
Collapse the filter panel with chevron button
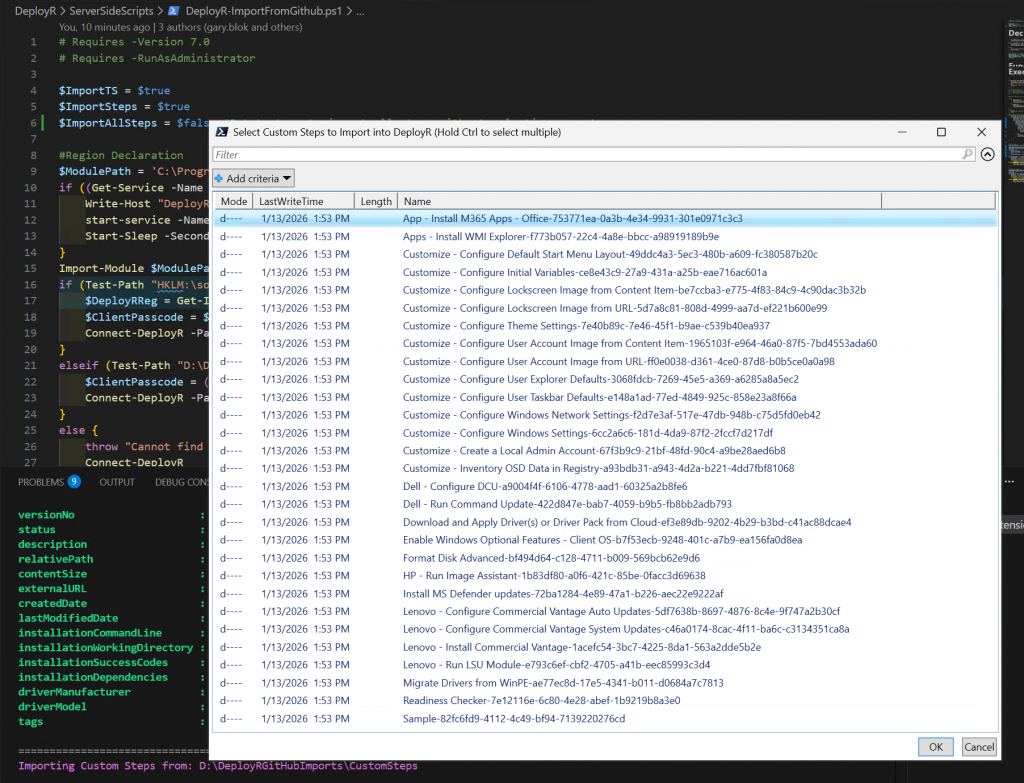coord(987,155)
